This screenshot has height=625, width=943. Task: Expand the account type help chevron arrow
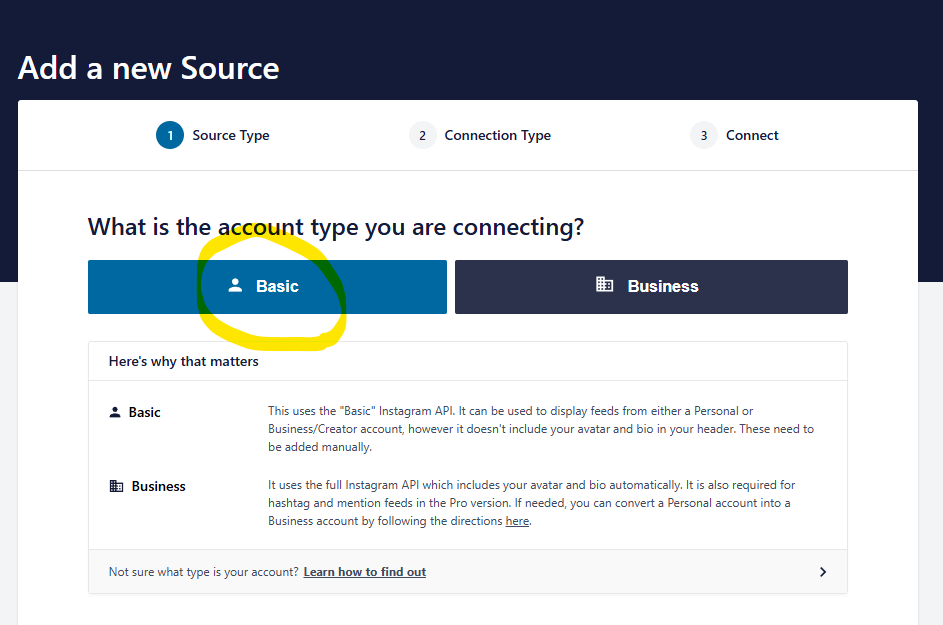[823, 572]
